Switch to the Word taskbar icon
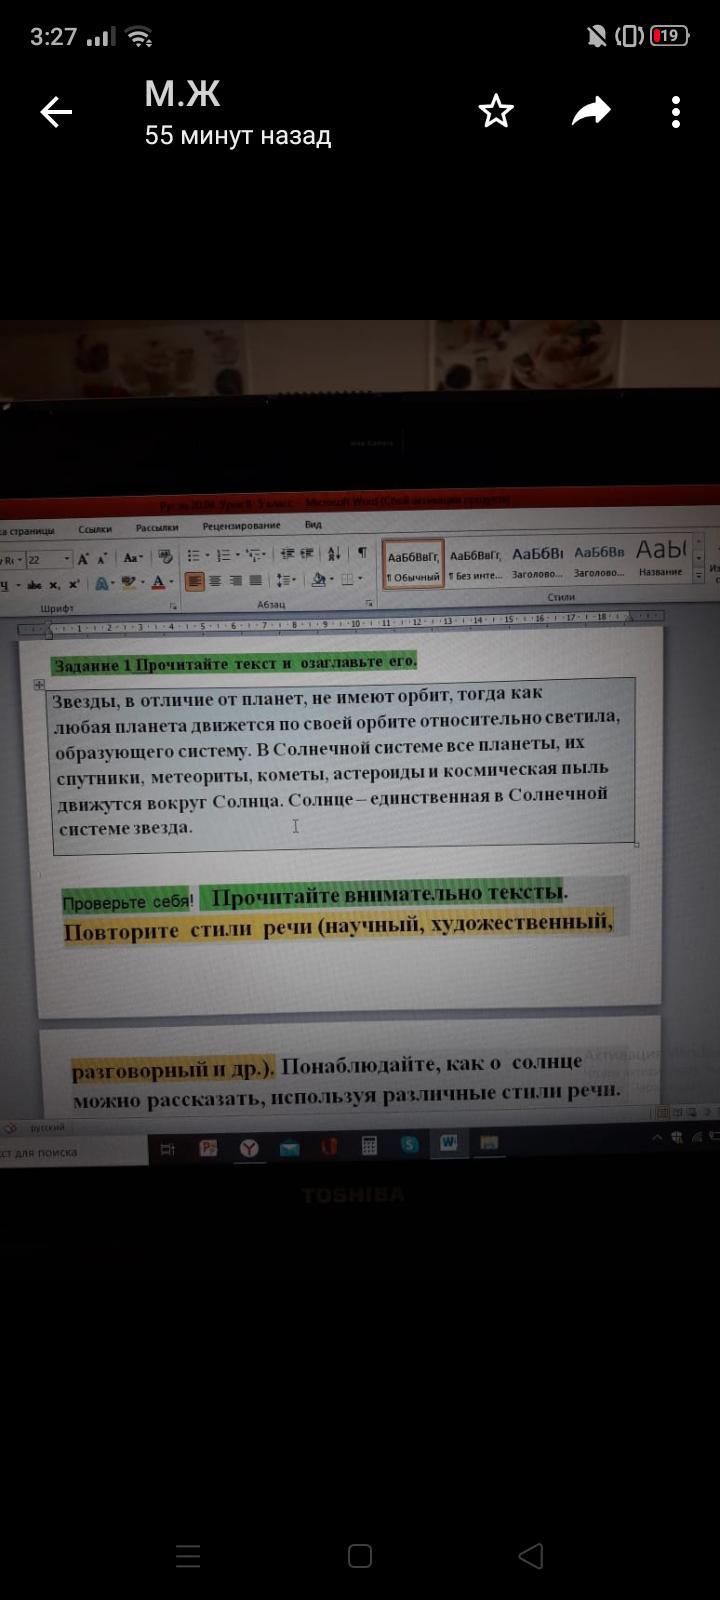 tap(448, 1143)
